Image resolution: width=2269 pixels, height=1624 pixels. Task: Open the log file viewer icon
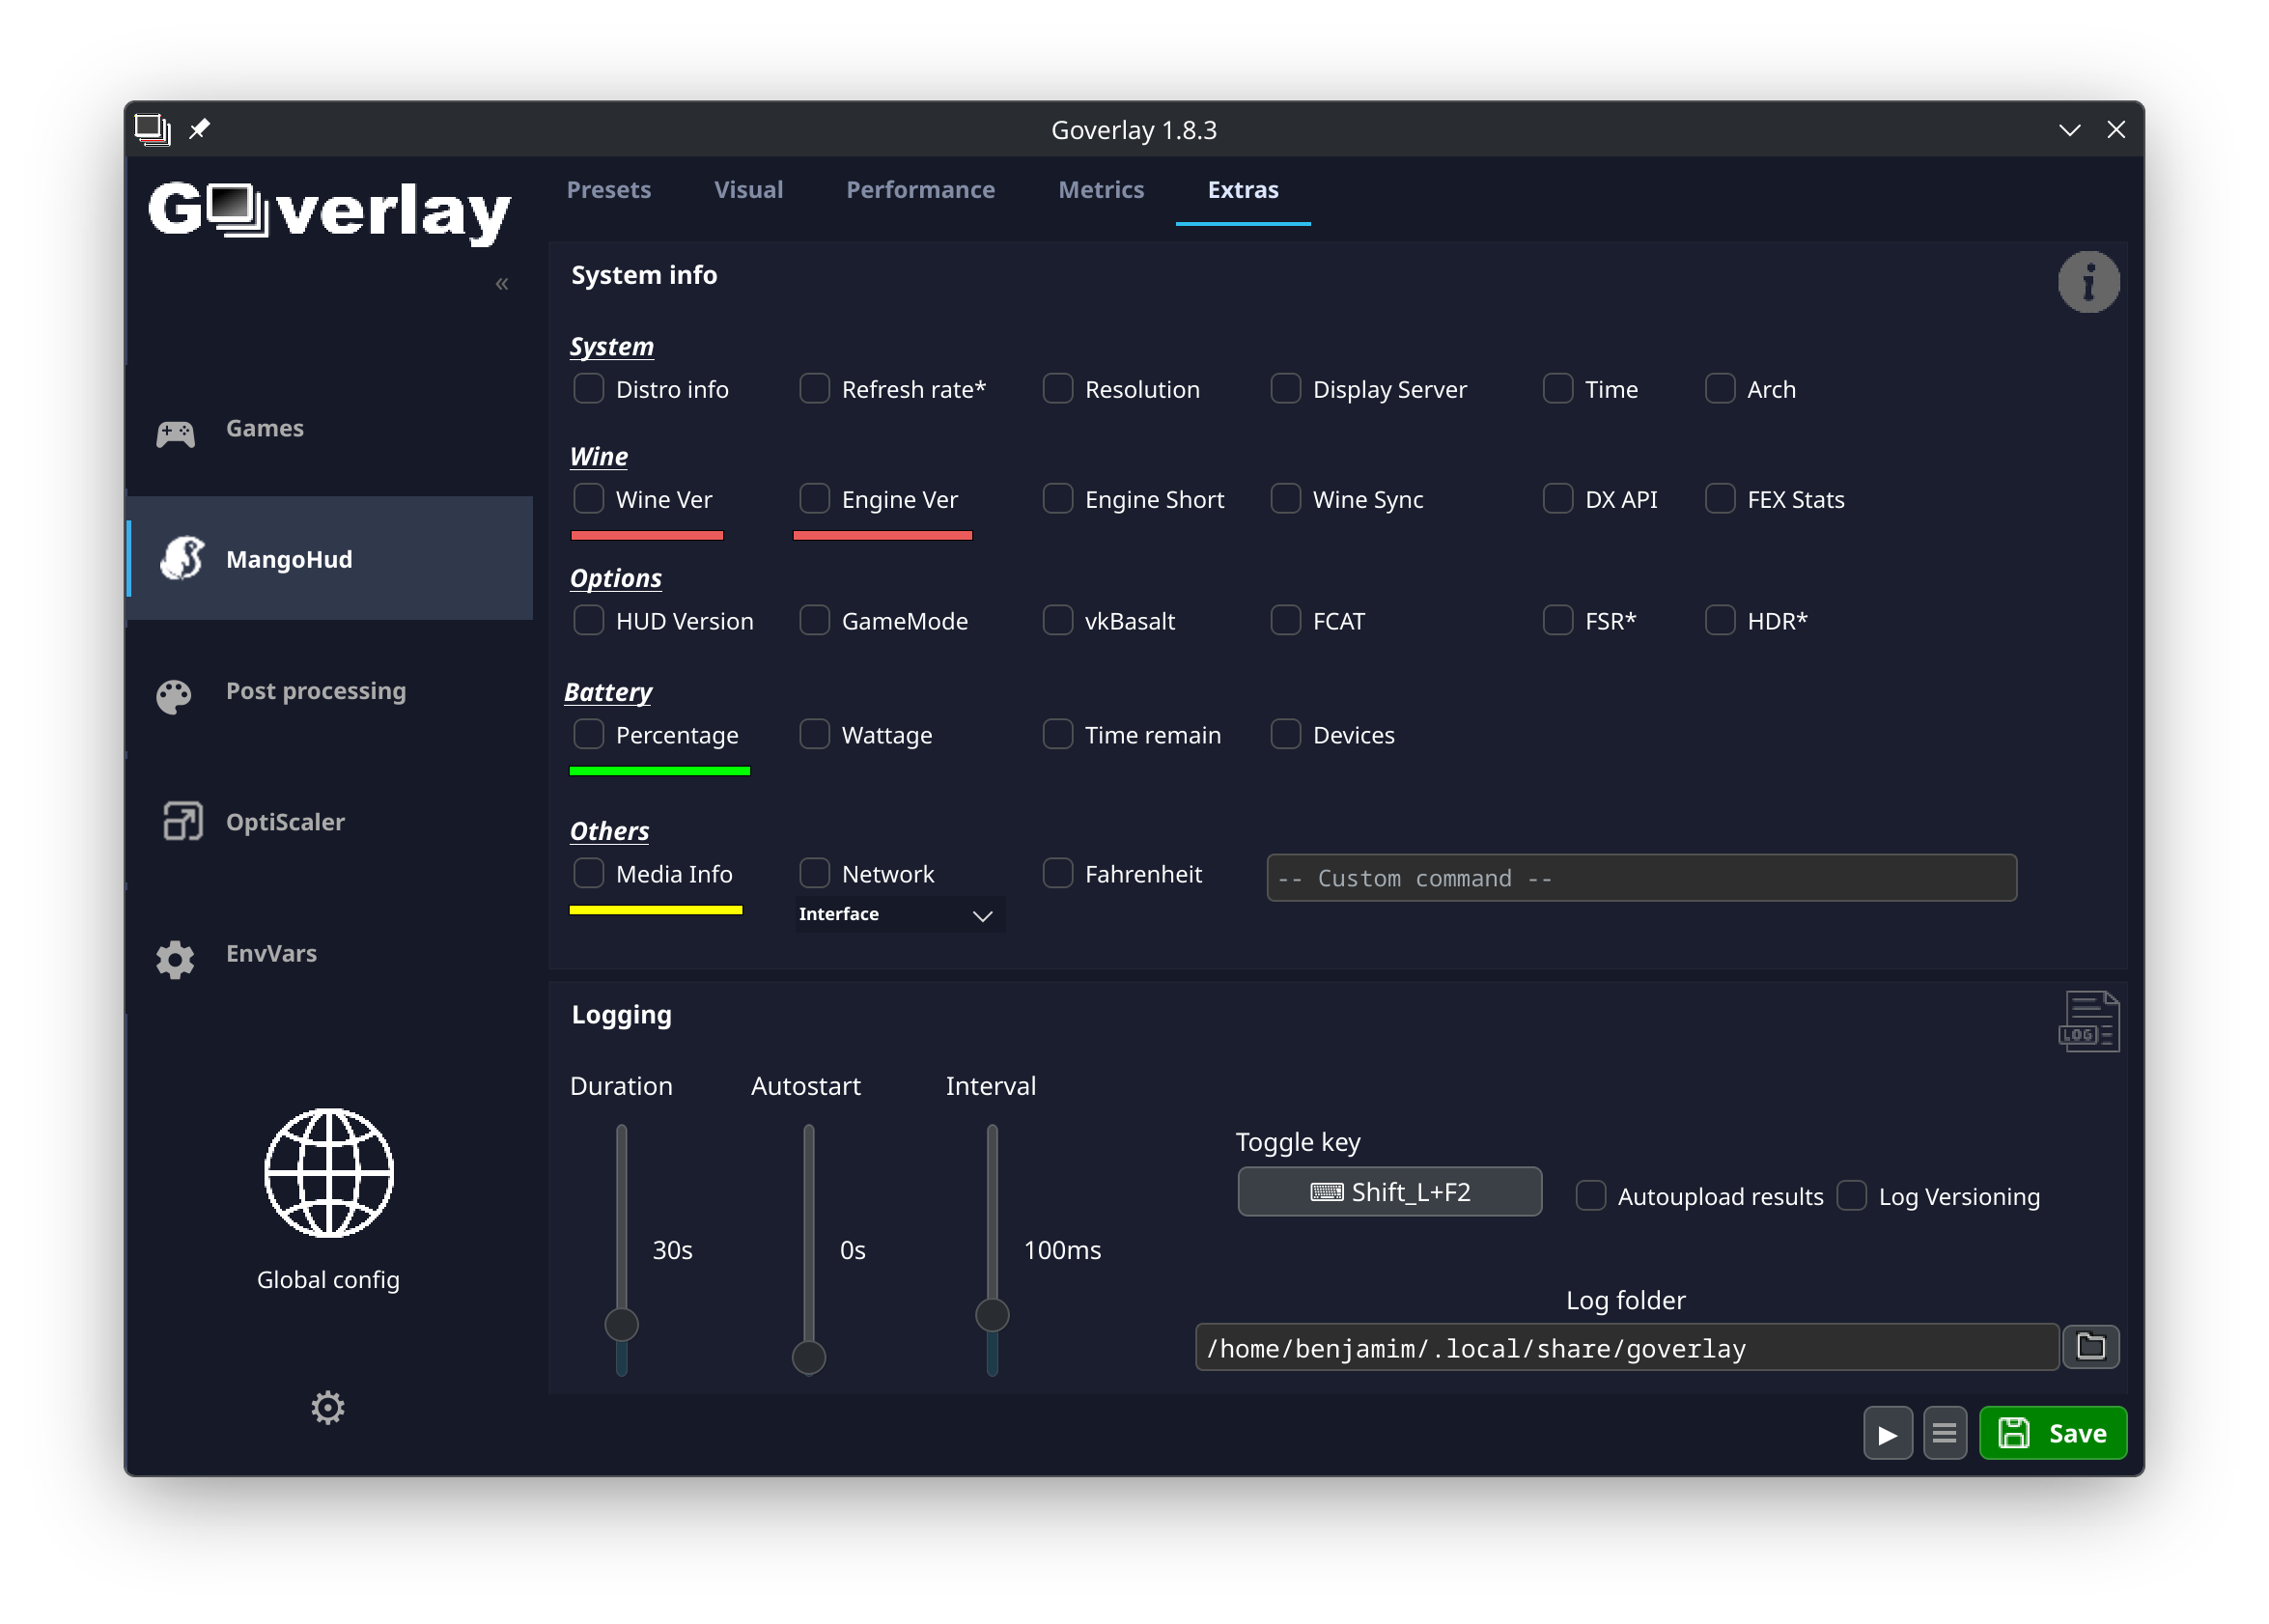pyautogui.click(x=2088, y=1021)
